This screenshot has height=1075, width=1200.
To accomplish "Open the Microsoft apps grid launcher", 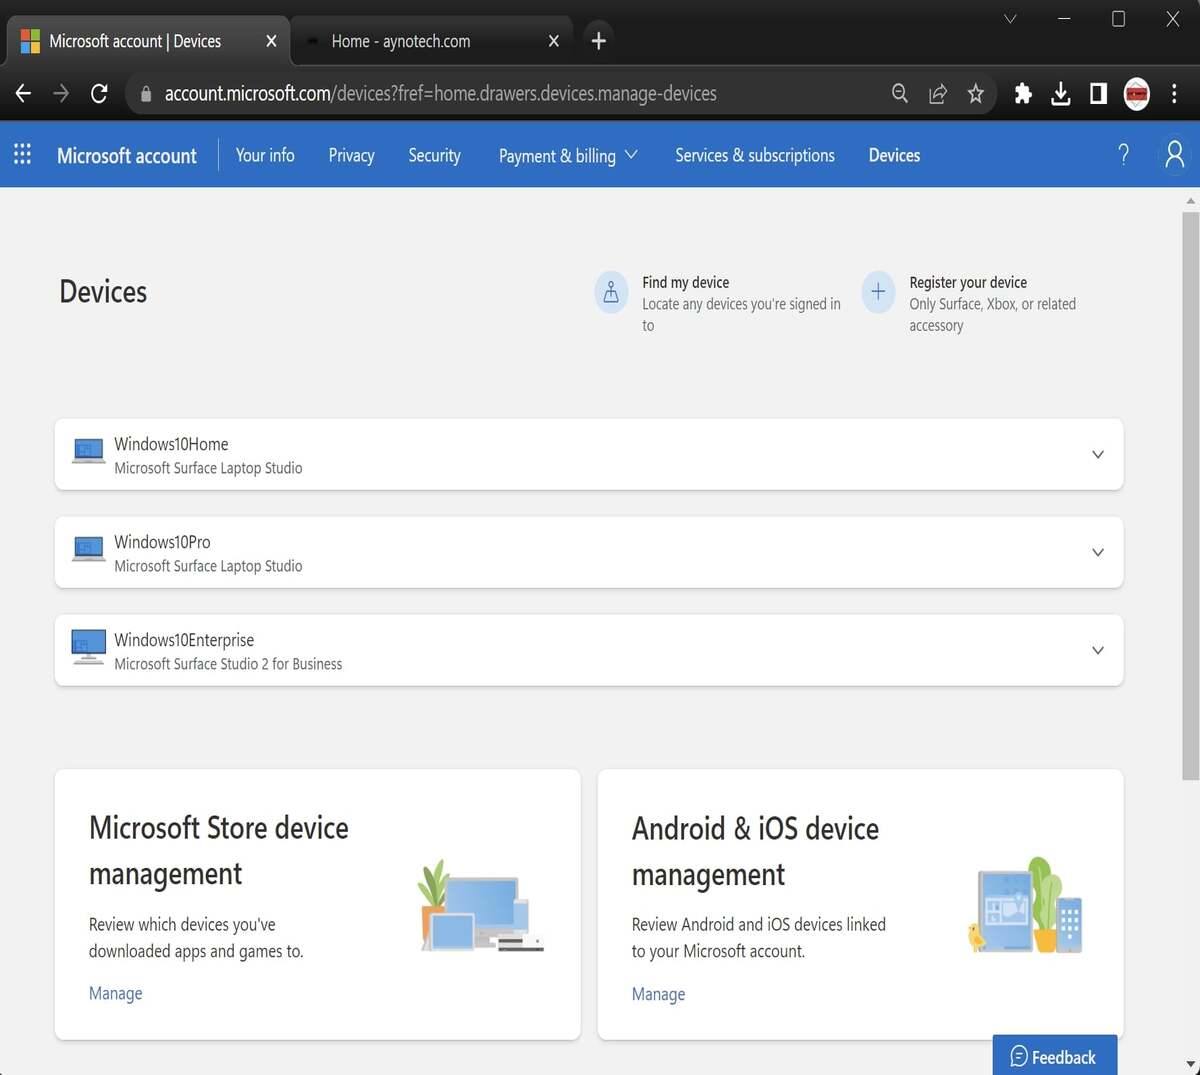I will tap(22, 154).
